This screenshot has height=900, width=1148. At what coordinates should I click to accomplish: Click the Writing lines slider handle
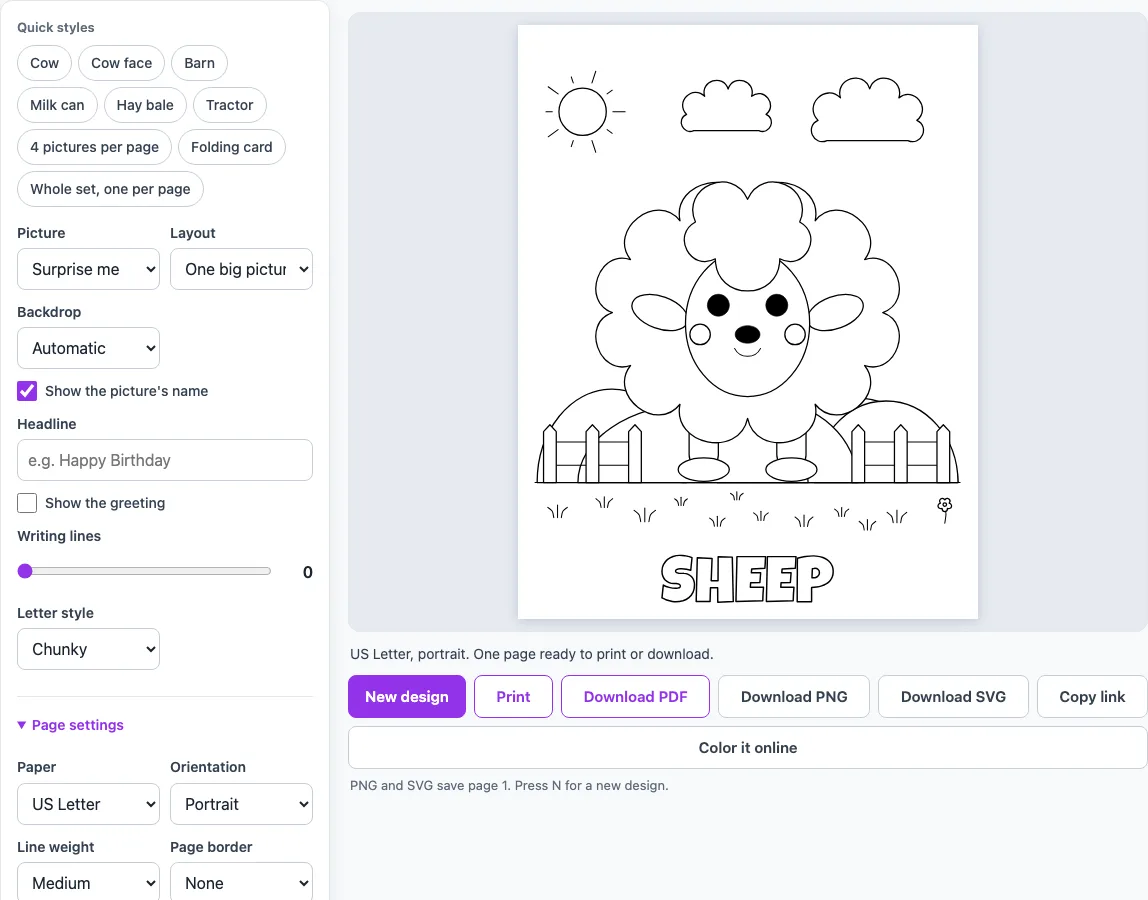(25, 571)
